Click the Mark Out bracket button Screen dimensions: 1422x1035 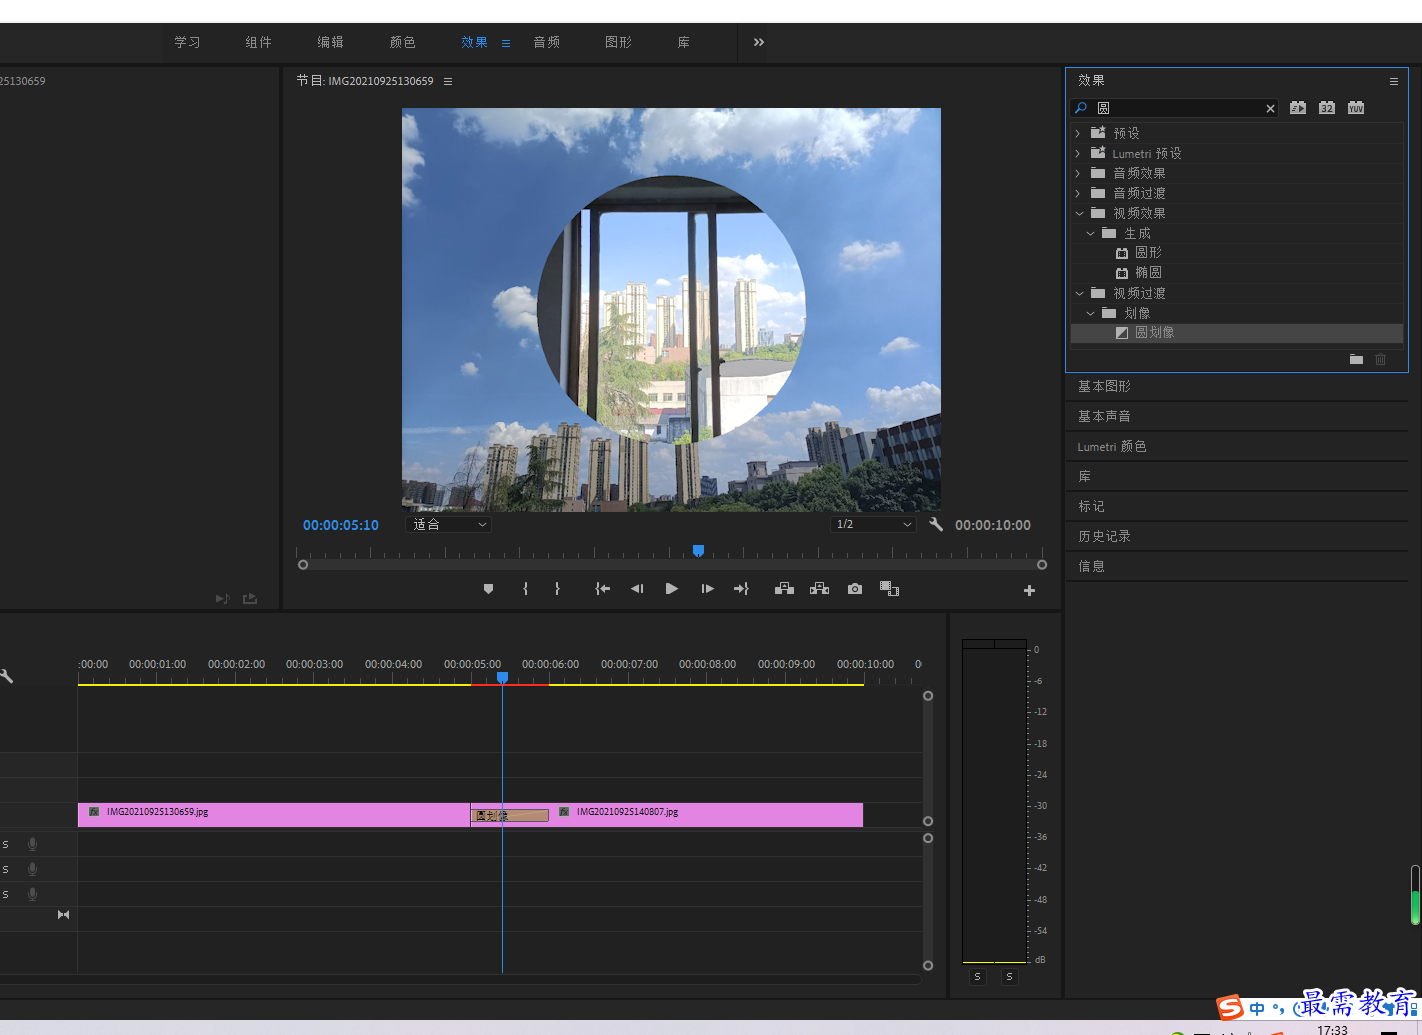(x=557, y=589)
